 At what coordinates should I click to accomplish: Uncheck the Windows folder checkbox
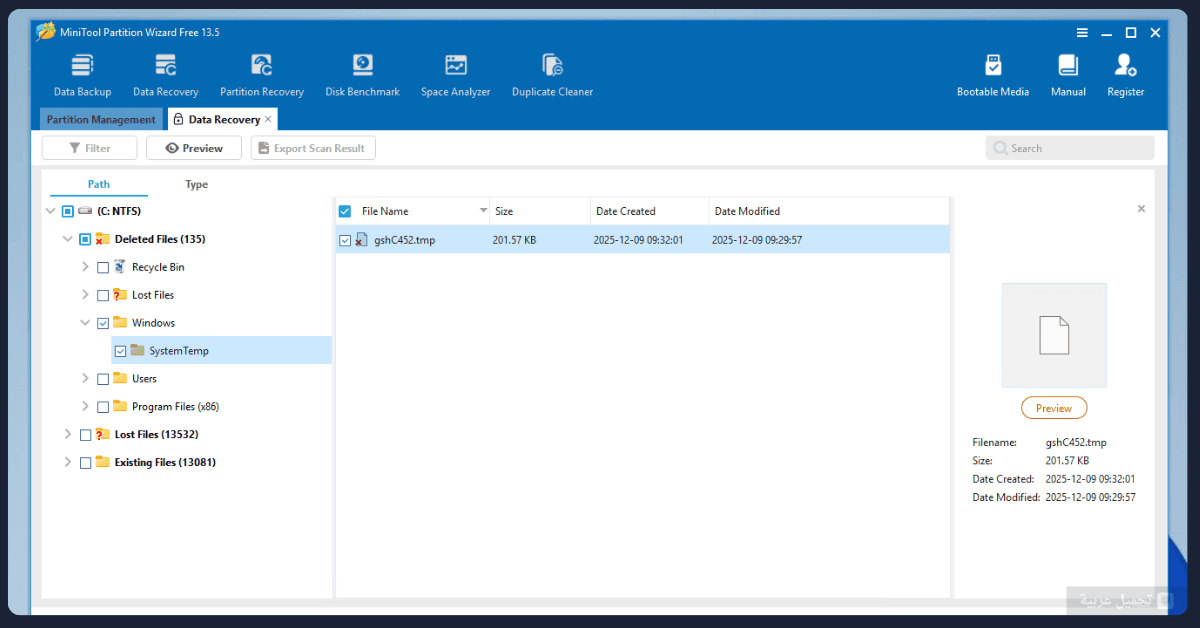click(103, 323)
